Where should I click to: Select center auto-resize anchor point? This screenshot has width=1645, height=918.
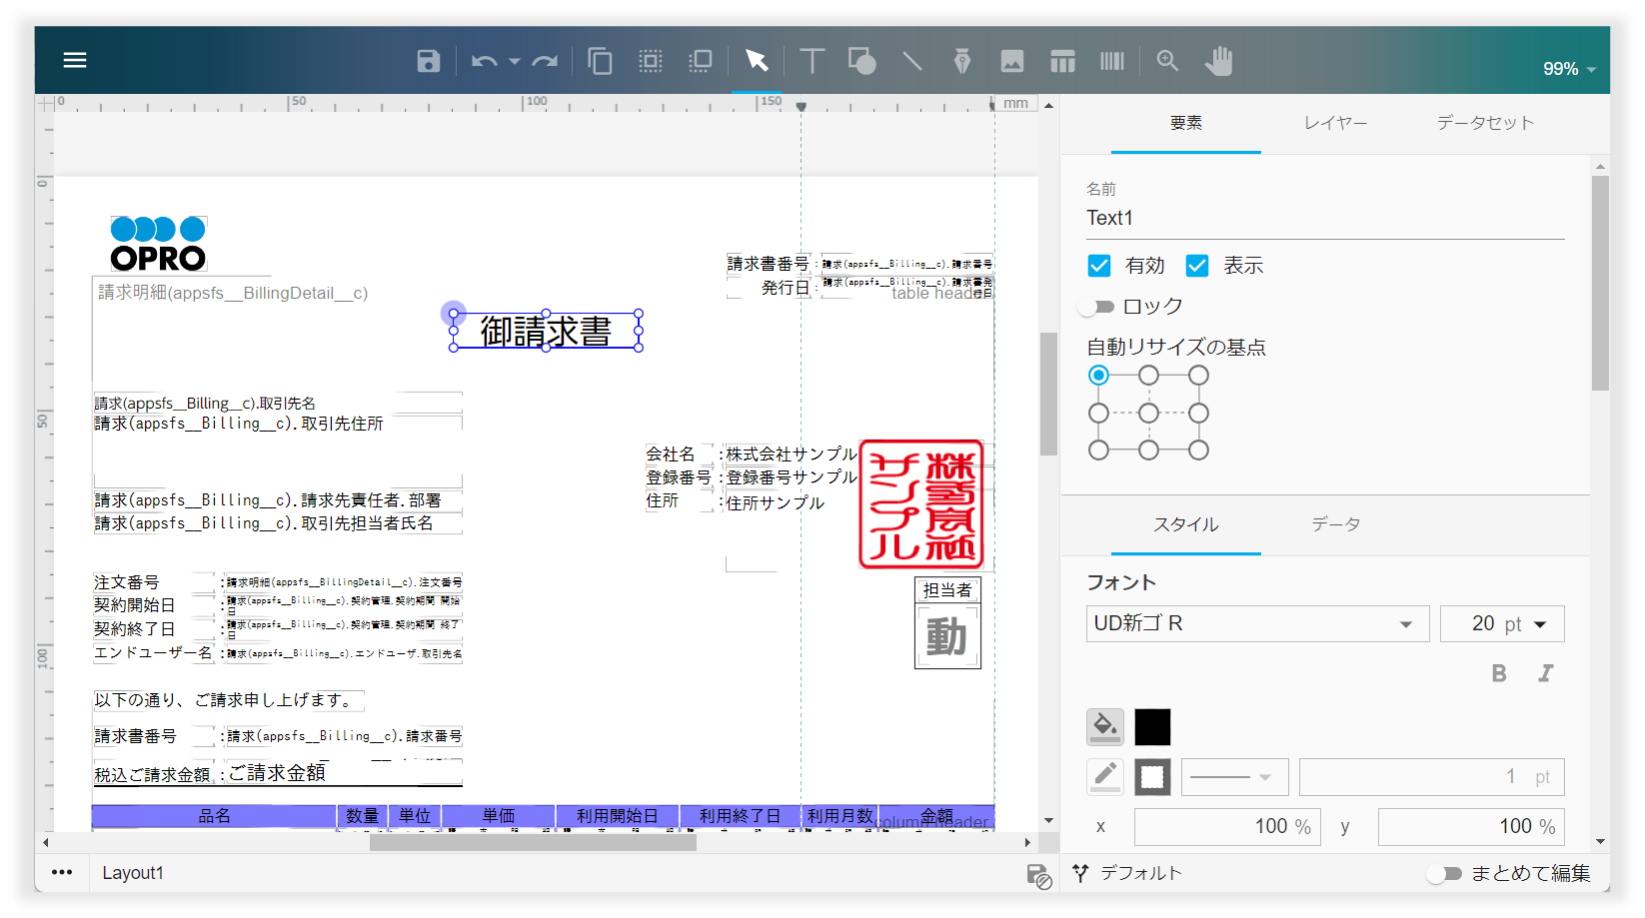pyautogui.click(x=1149, y=413)
